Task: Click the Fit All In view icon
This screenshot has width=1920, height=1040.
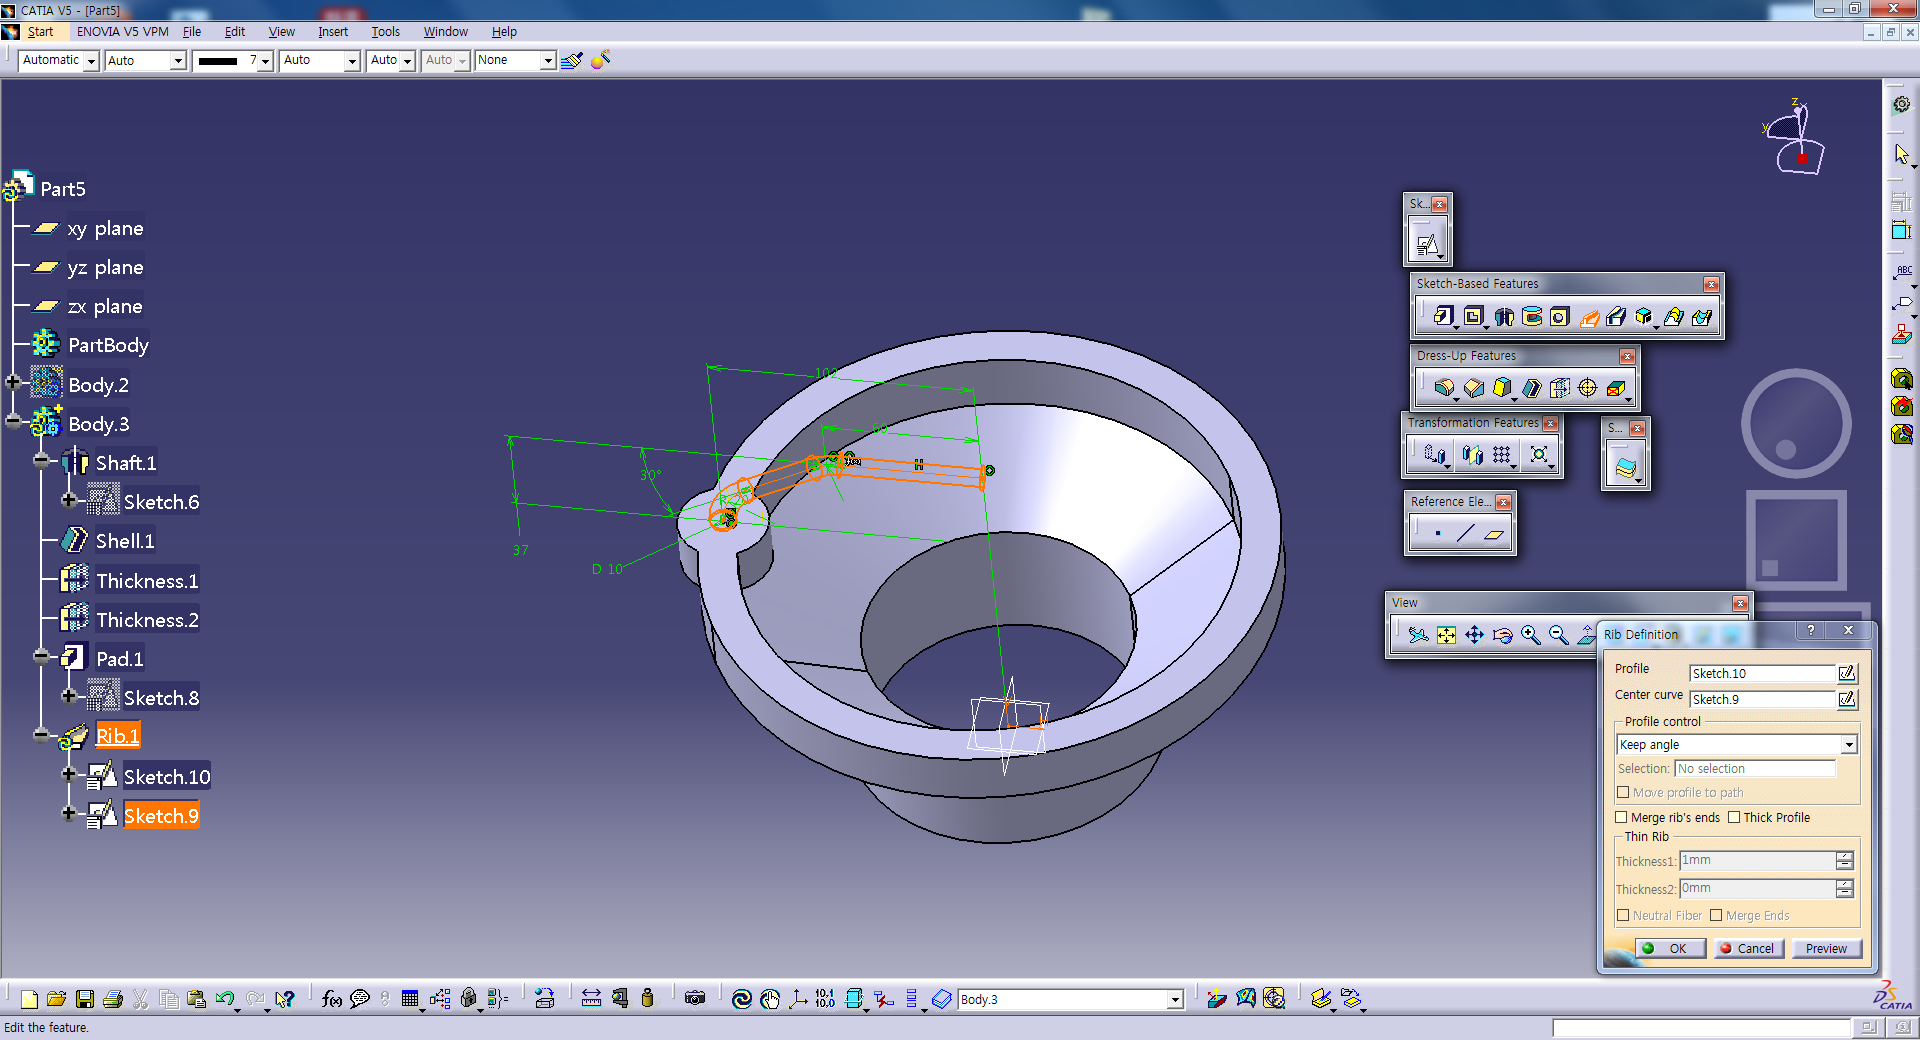Action: point(1446,635)
